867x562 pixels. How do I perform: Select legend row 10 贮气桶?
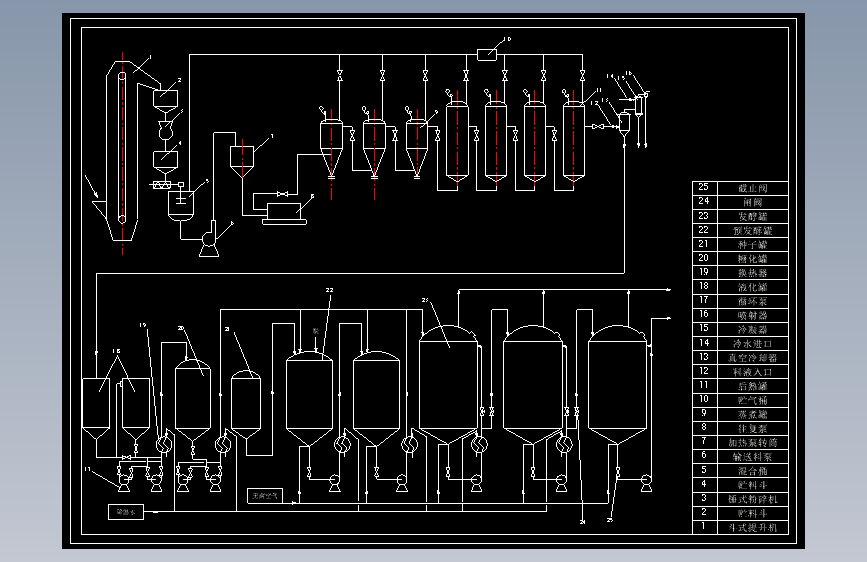pyautogui.click(x=740, y=400)
